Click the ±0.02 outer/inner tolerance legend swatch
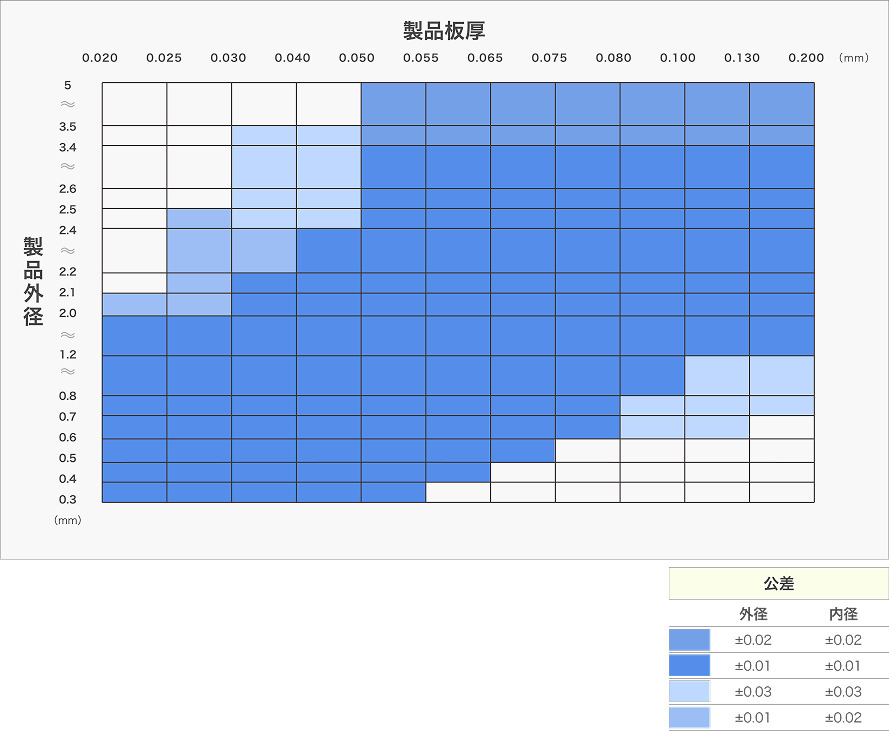Viewport: 889px width, 731px height. tap(689, 640)
